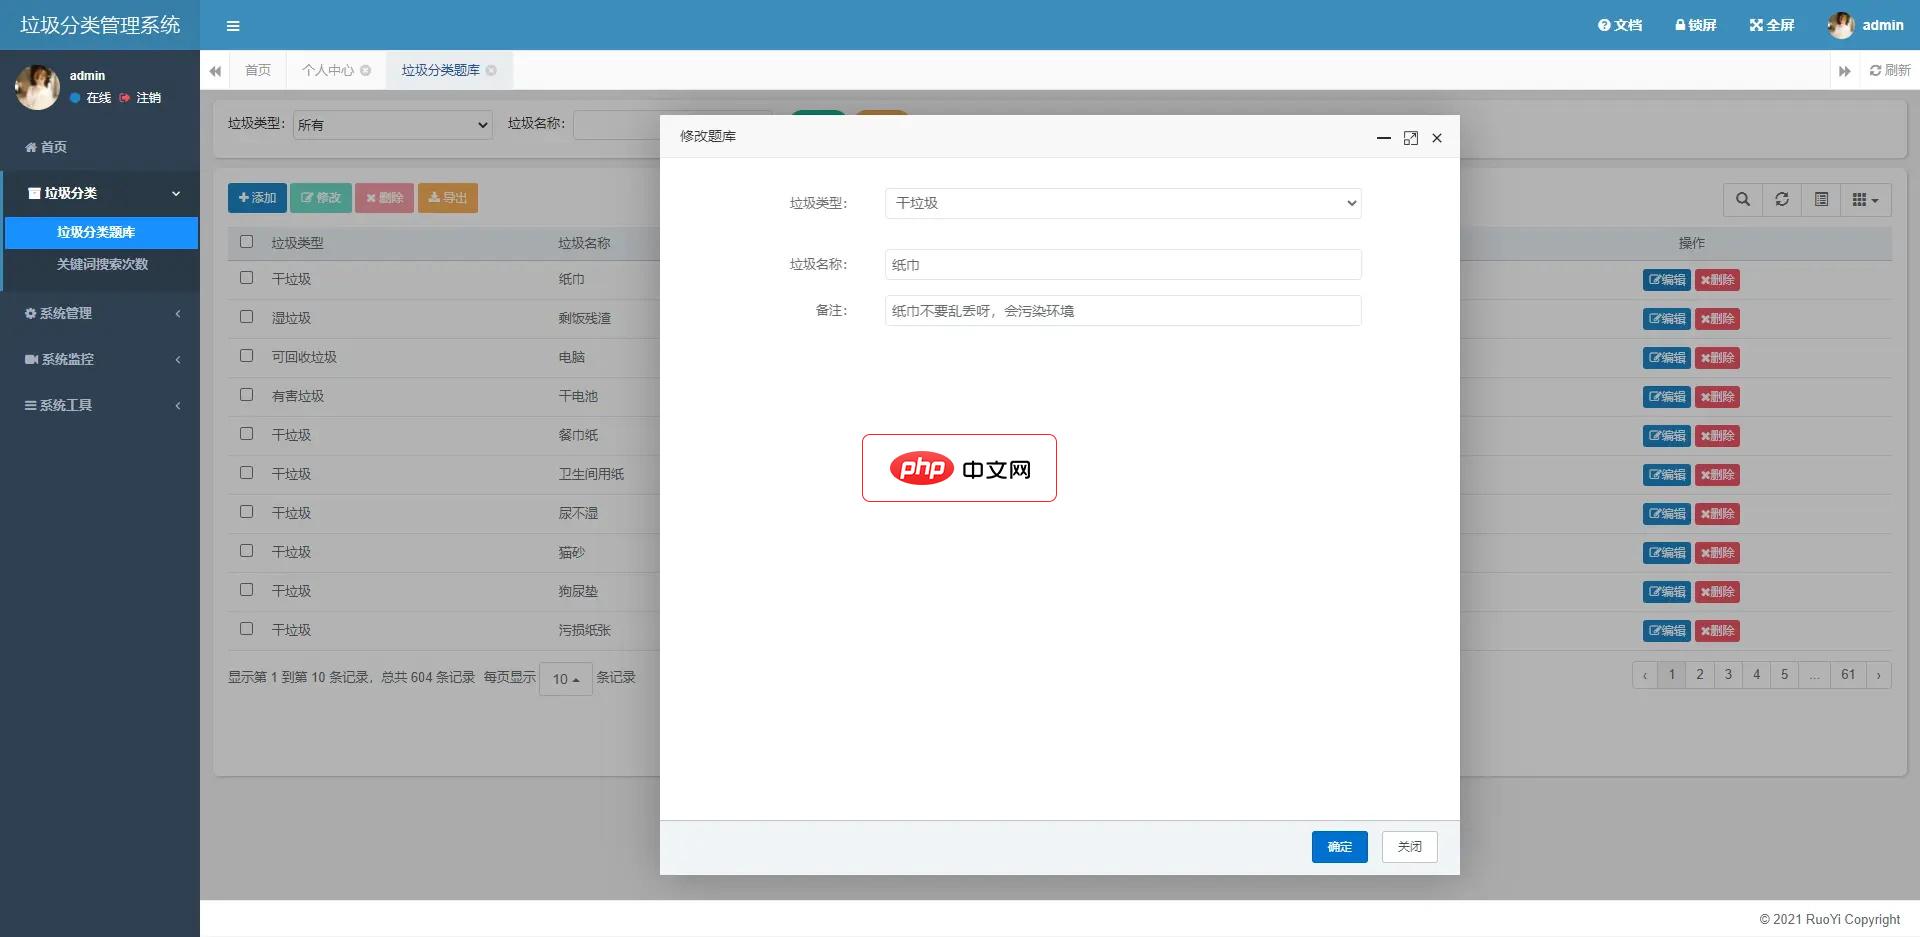Image resolution: width=1920 pixels, height=937 pixels.
Task: Lock the screen with the 锁屏 icon
Action: pos(1694,25)
